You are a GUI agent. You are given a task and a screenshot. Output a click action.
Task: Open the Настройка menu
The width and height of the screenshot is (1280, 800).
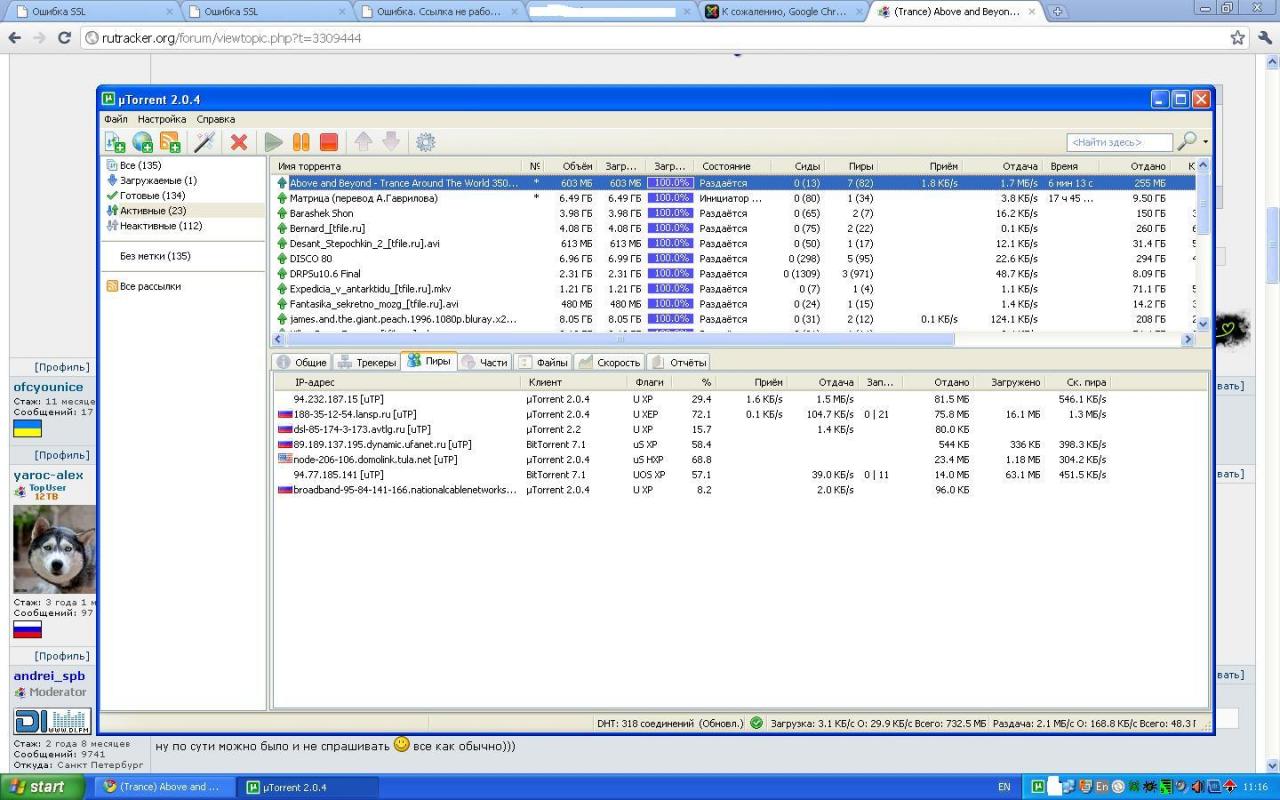pyautogui.click(x=162, y=119)
